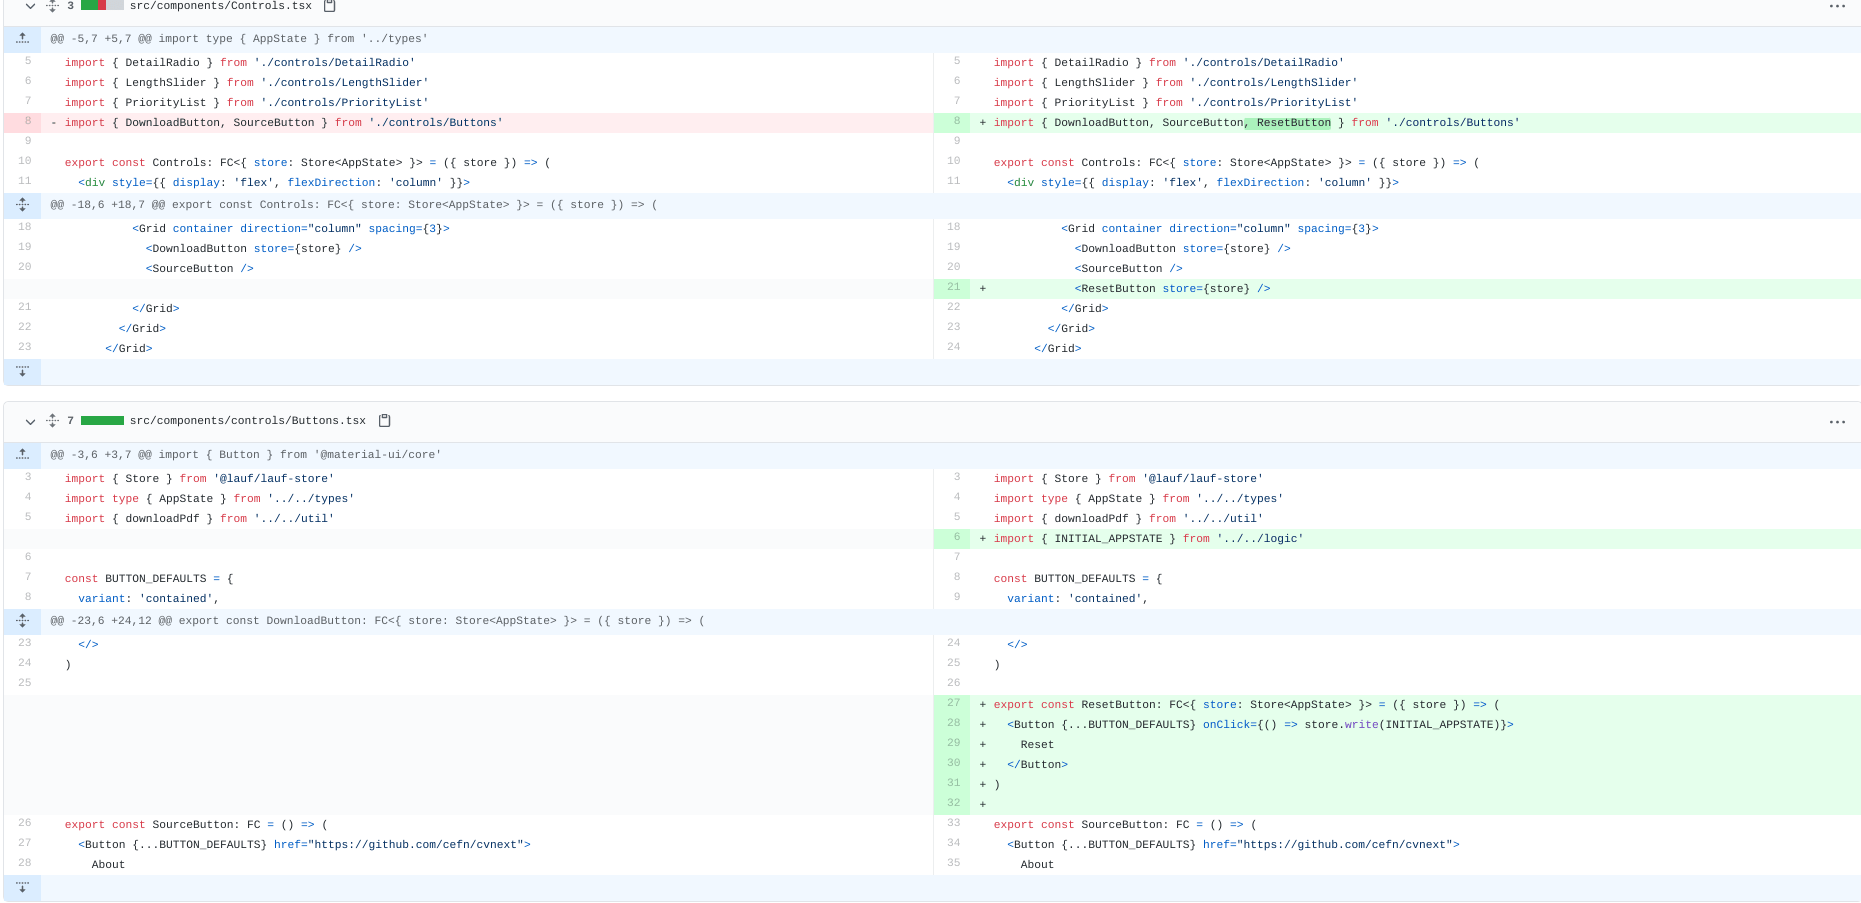The width and height of the screenshot is (1861, 903).
Task: Expand code above the first Controls.tsx hunk
Action: click(x=22, y=38)
